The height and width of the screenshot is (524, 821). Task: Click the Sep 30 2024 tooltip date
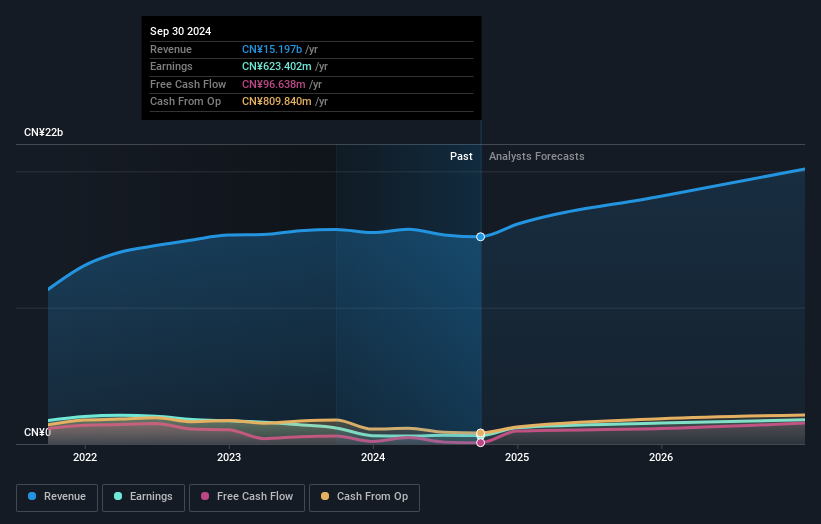click(x=181, y=31)
